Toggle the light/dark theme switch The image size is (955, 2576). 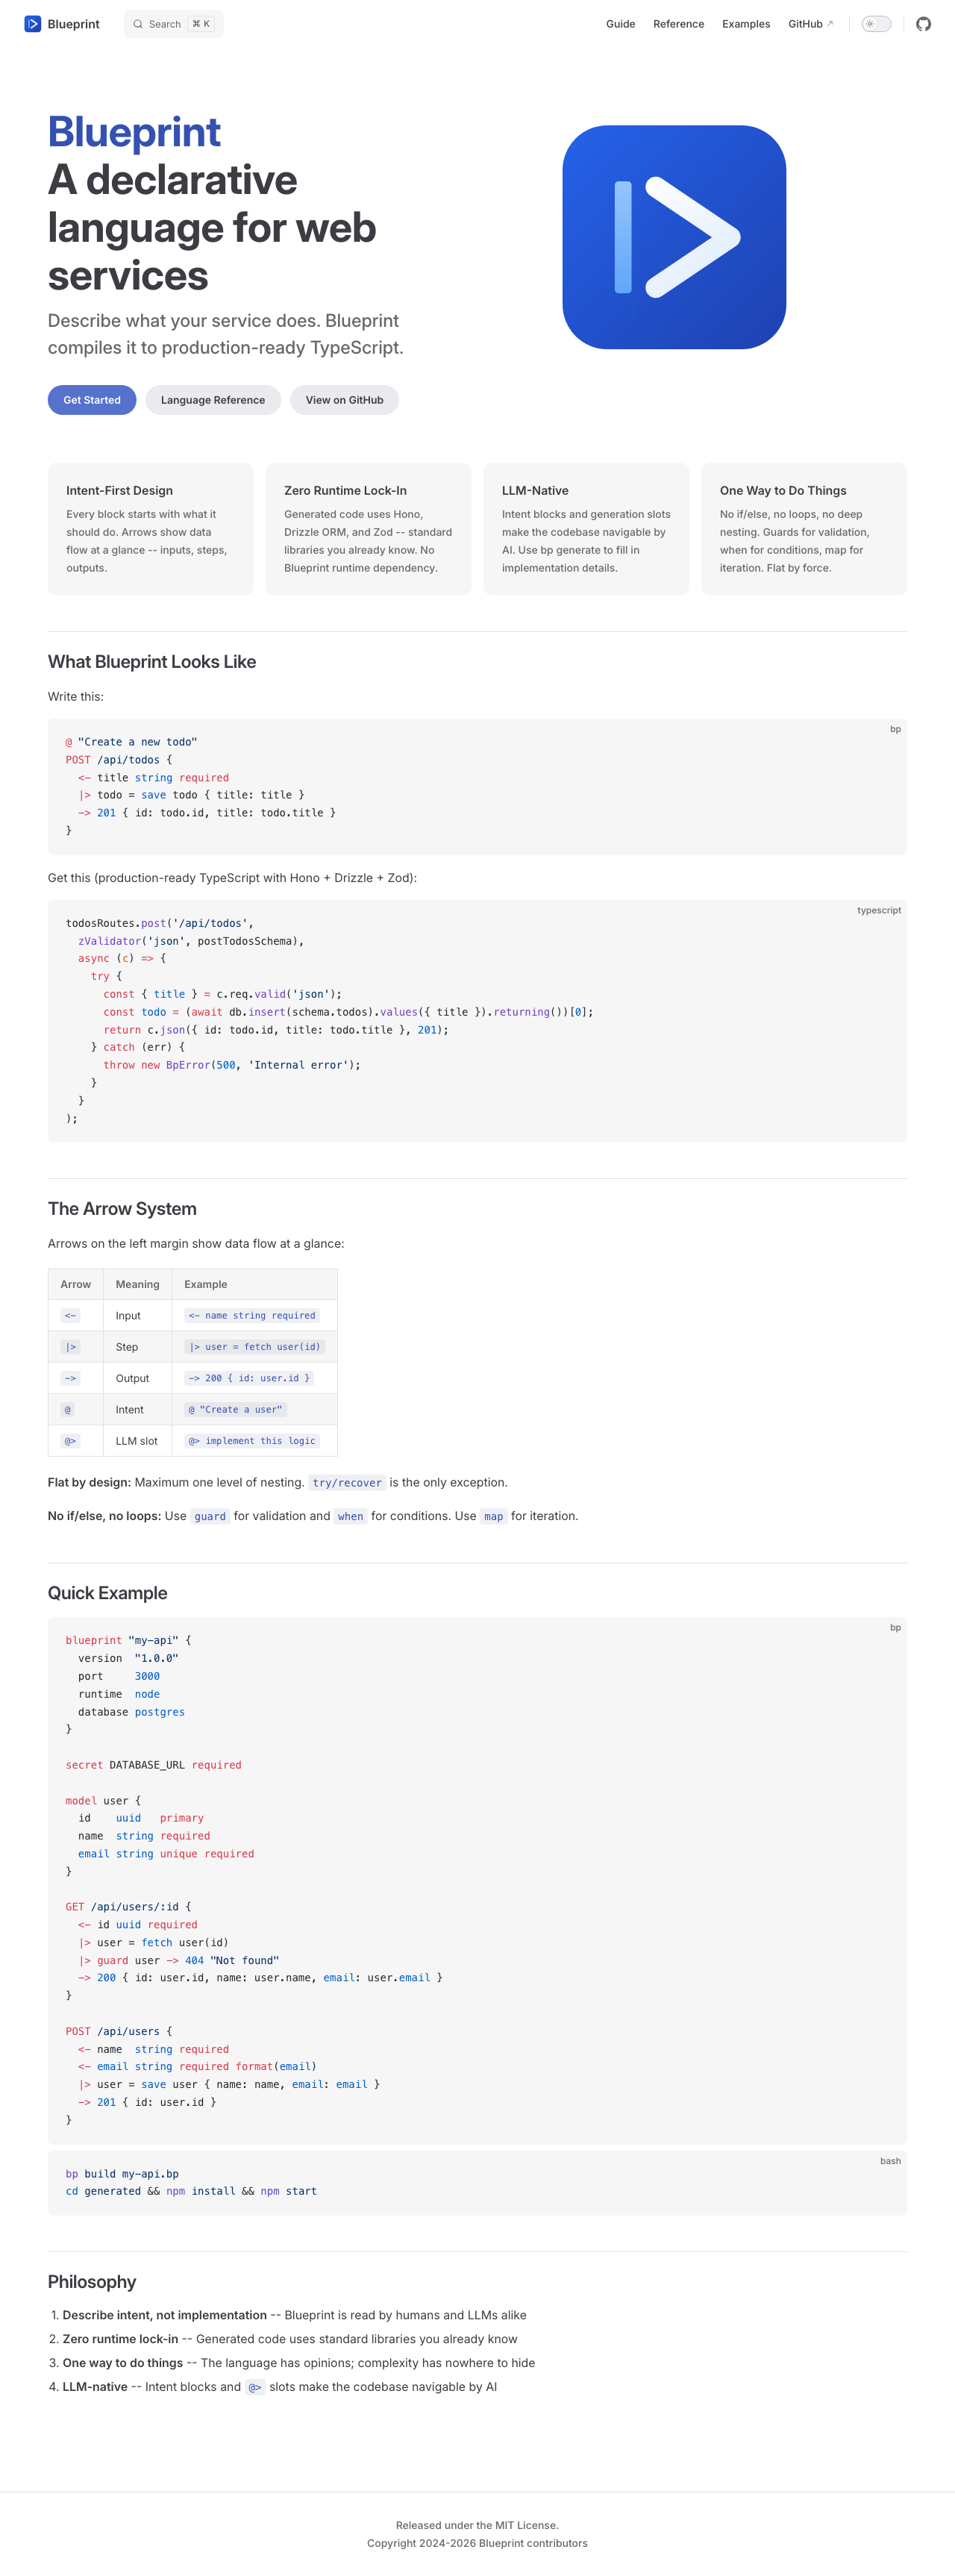(x=876, y=24)
